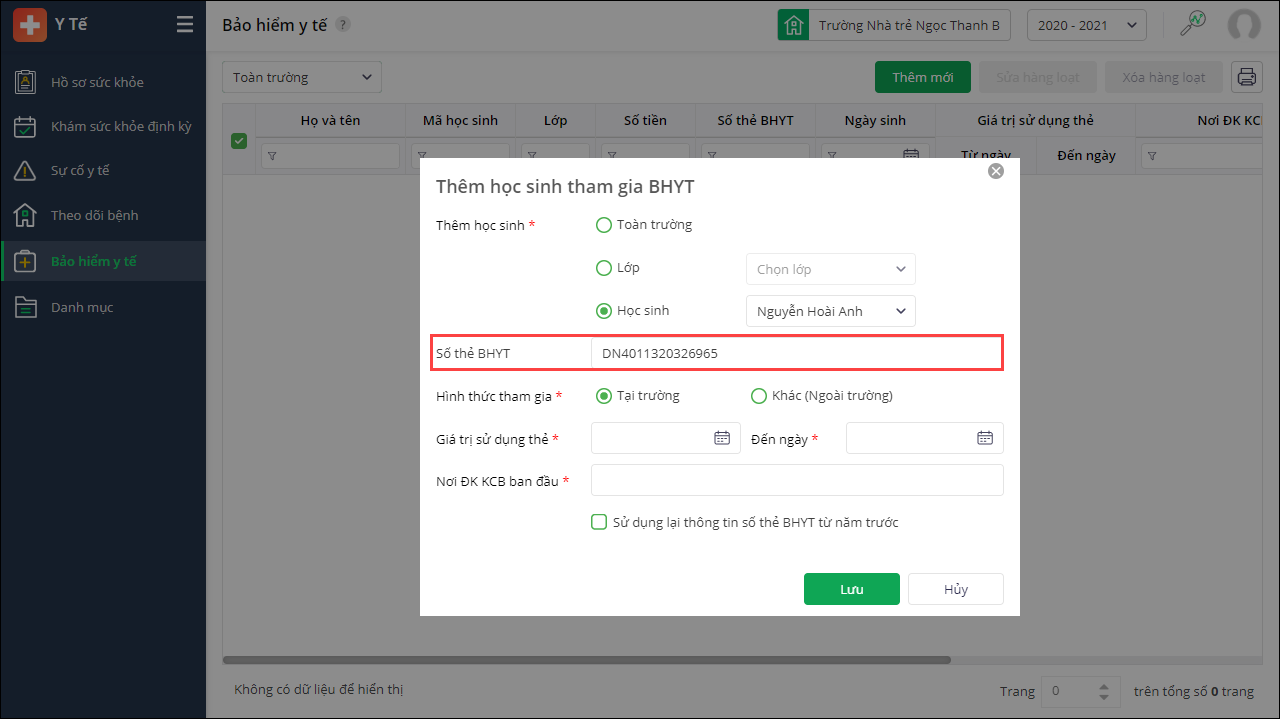Select the Toàn trường radio option
This screenshot has width=1280, height=719.
point(604,225)
